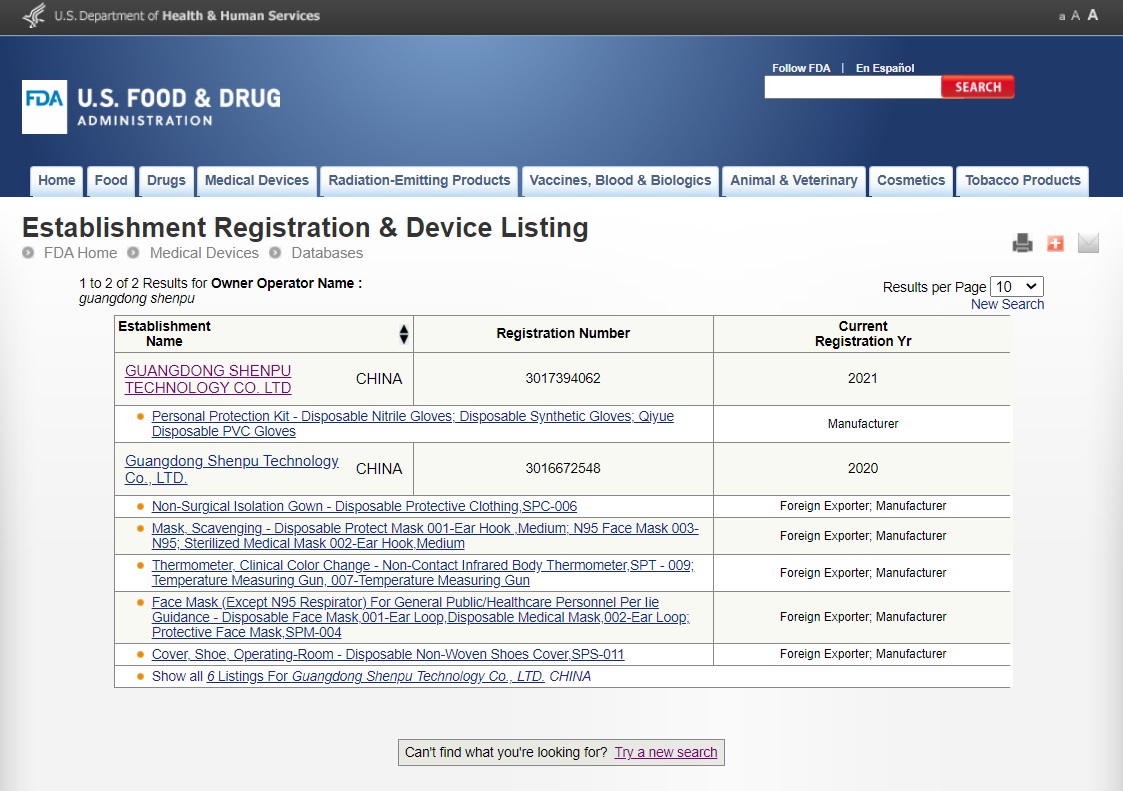This screenshot has height=791, width=1123.
Task: Open the Food tab
Action: point(111,181)
